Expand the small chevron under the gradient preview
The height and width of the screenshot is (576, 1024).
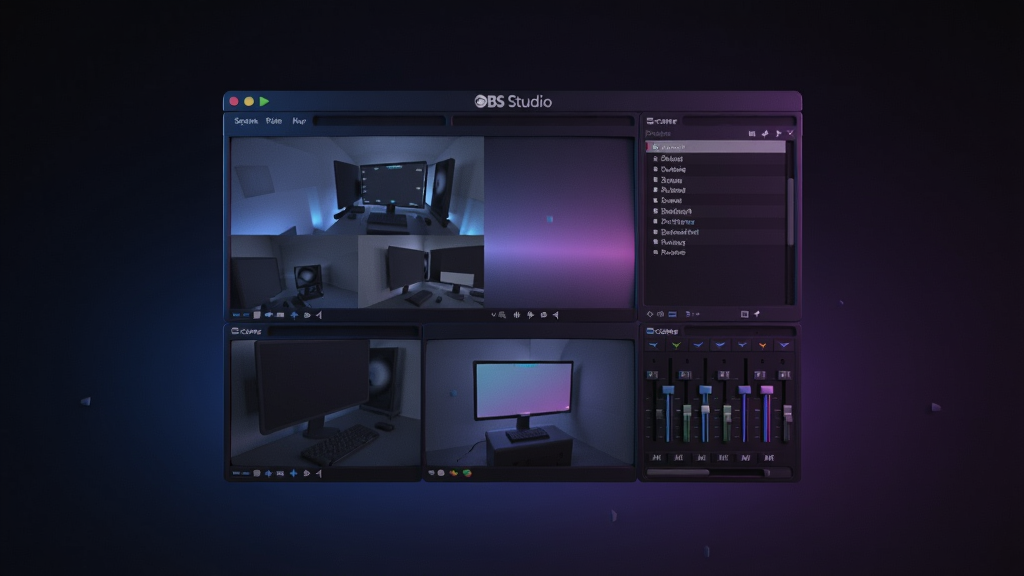(x=494, y=315)
